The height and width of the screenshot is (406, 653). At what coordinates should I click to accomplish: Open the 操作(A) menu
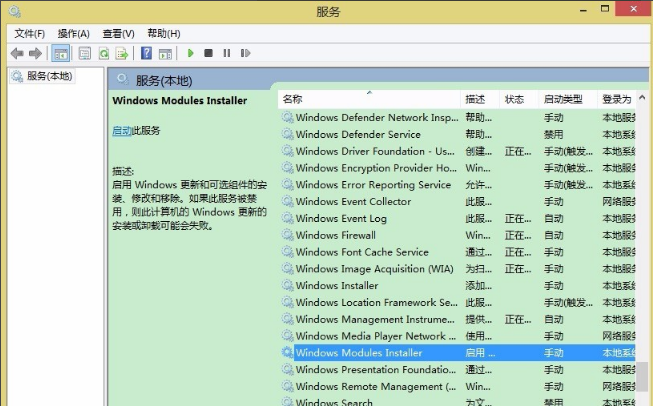tap(73, 33)
